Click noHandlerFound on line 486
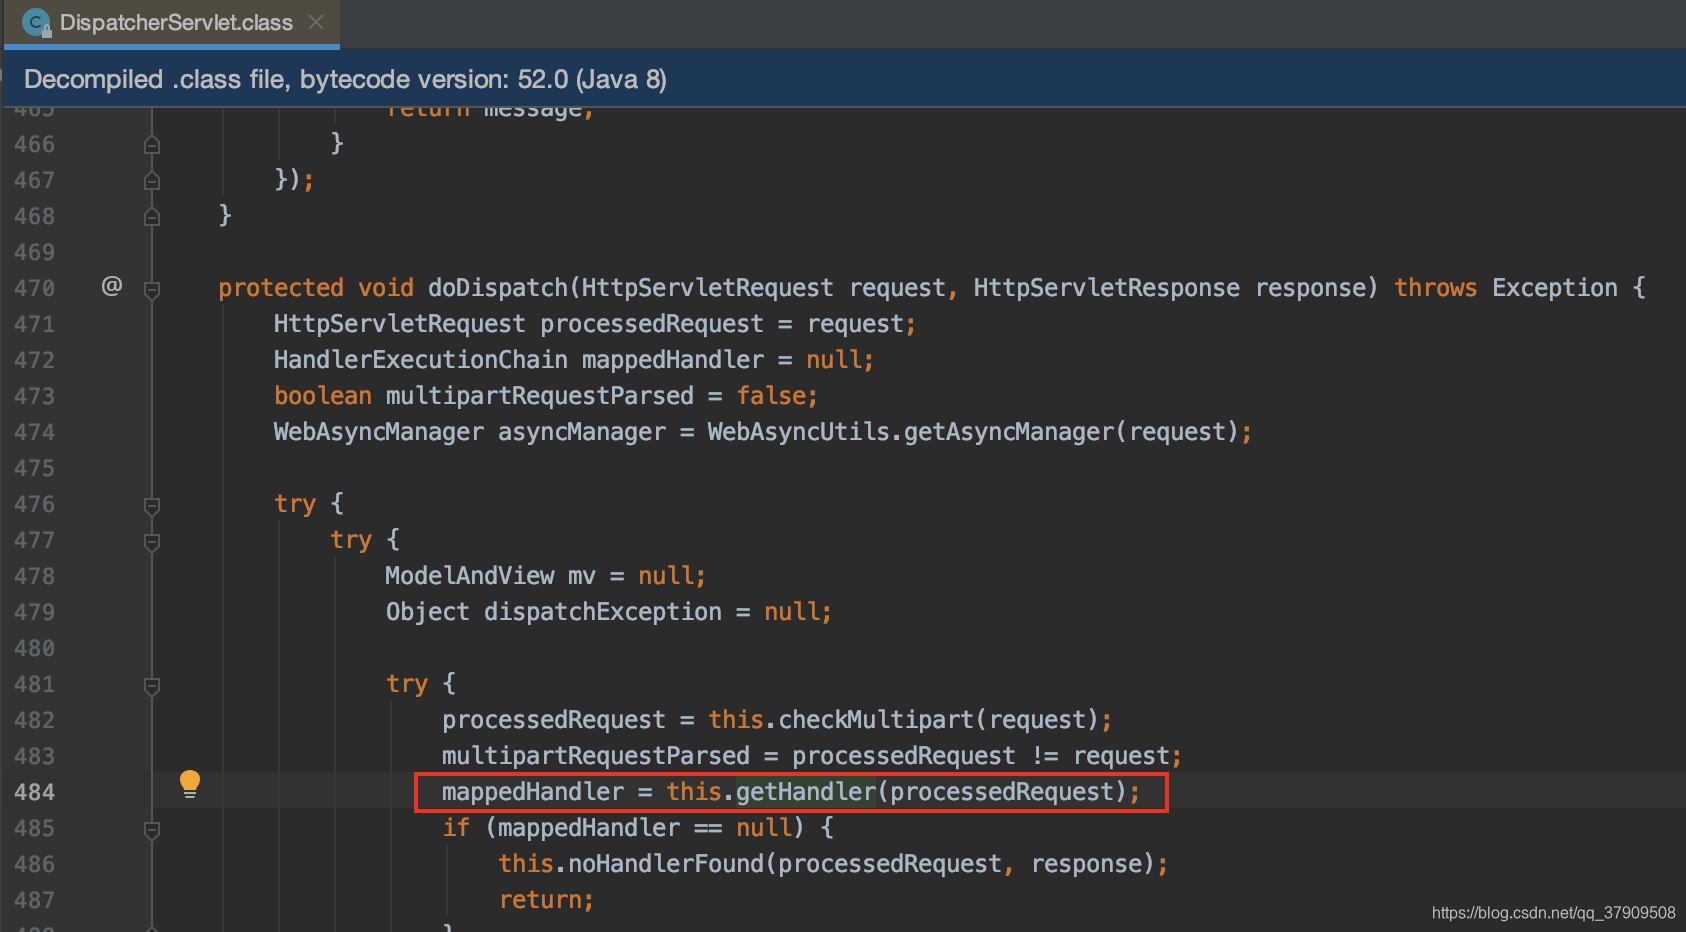This screenshot has width=1686, height=932. (666, 864)
